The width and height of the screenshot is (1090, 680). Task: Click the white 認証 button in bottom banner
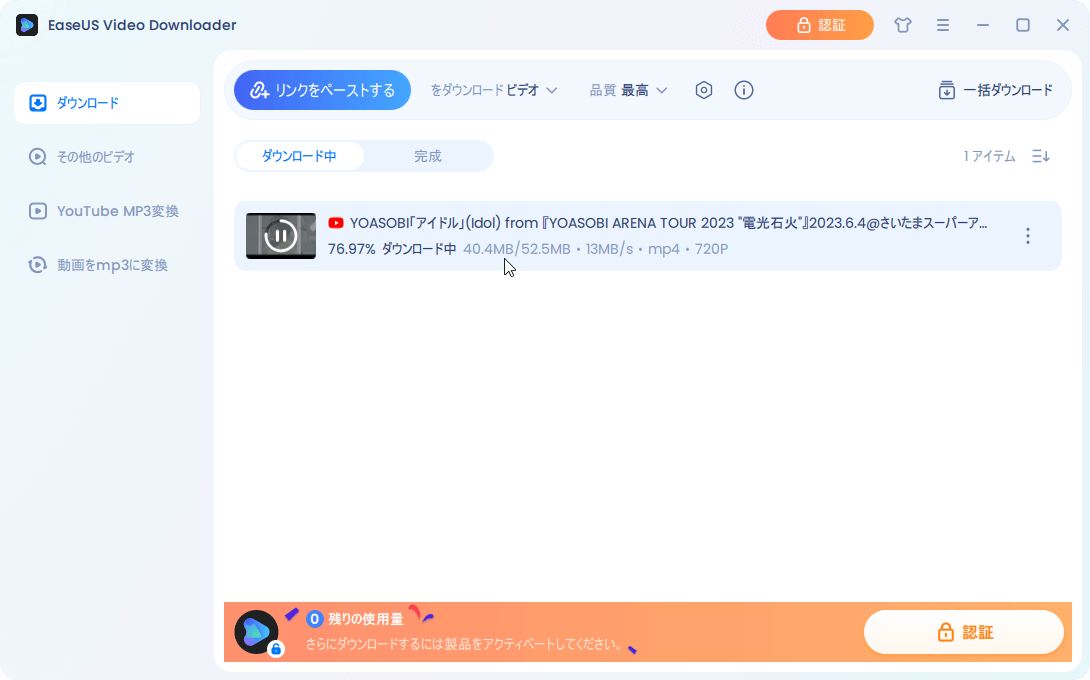click(964, 632)
